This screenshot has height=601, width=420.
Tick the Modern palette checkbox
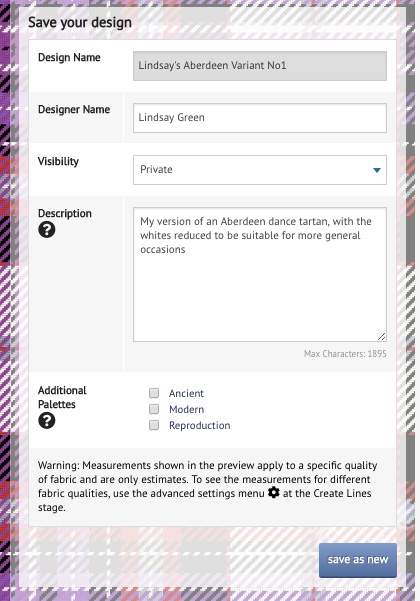coord(154,409)
